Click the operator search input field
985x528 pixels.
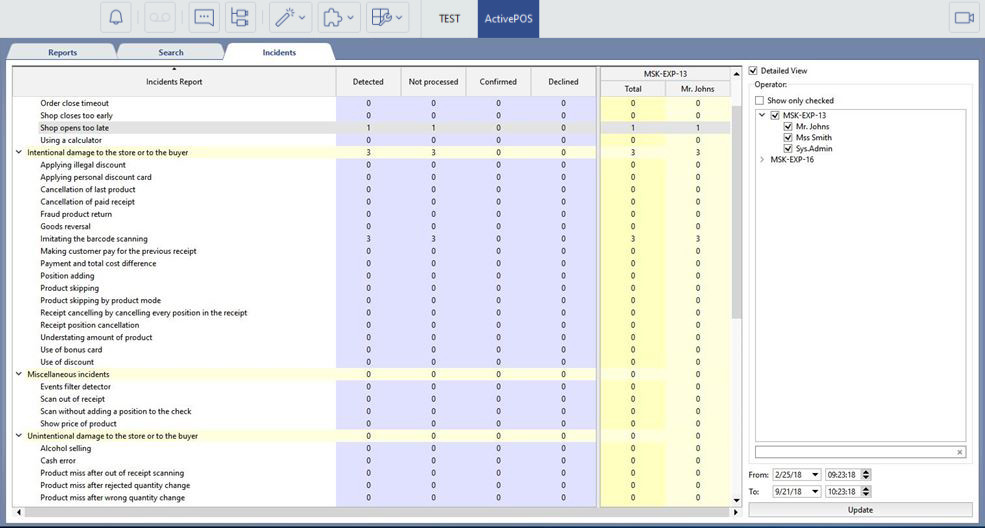pos(855,452)
